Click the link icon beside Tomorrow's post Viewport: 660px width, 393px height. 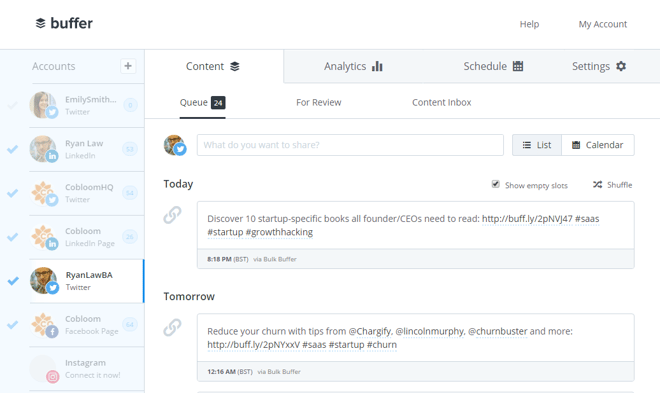pyautogui.click(x=173, y=327)
